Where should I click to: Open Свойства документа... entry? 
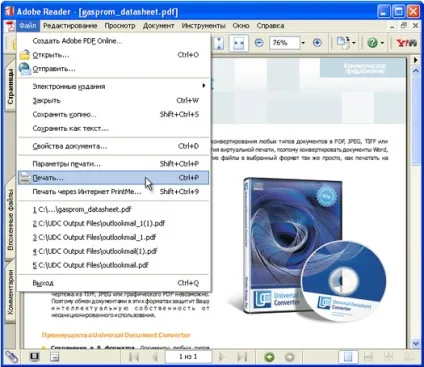pos(113,146)
